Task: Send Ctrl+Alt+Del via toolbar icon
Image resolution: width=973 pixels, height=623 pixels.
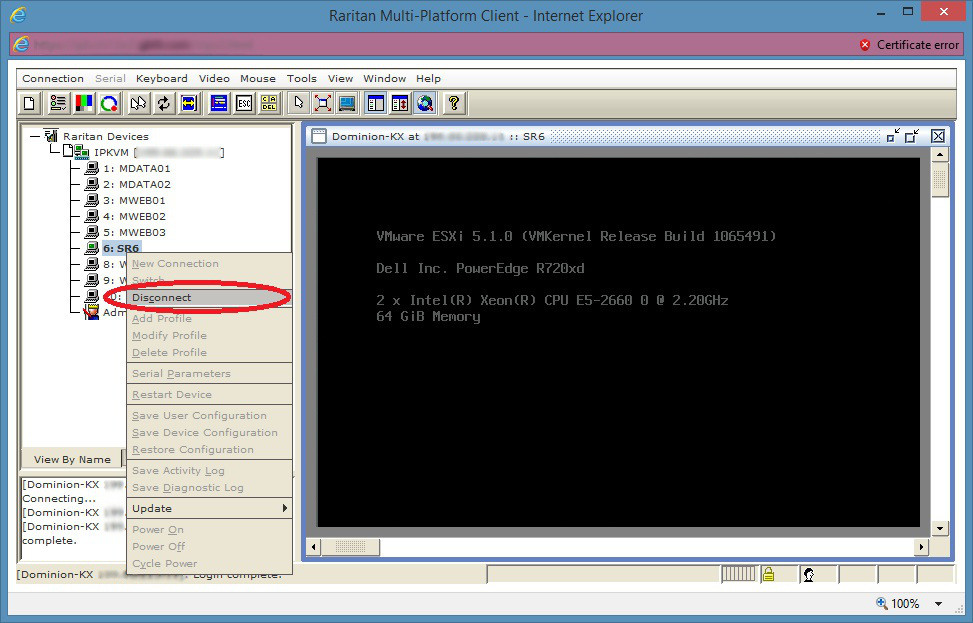Action: tap(269, 103)
